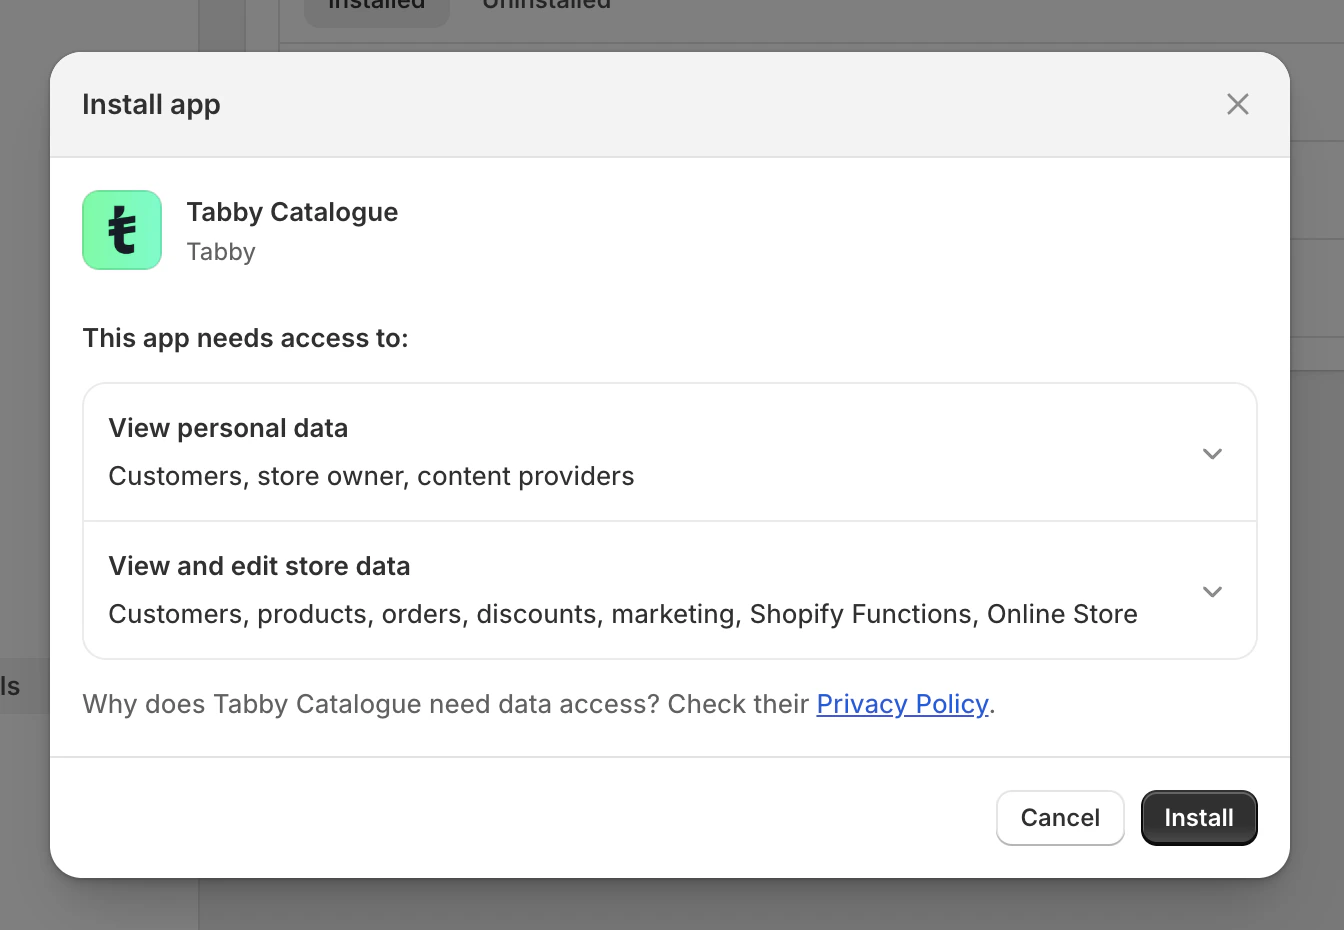Click the Install app dialog title

click(151, 104)
